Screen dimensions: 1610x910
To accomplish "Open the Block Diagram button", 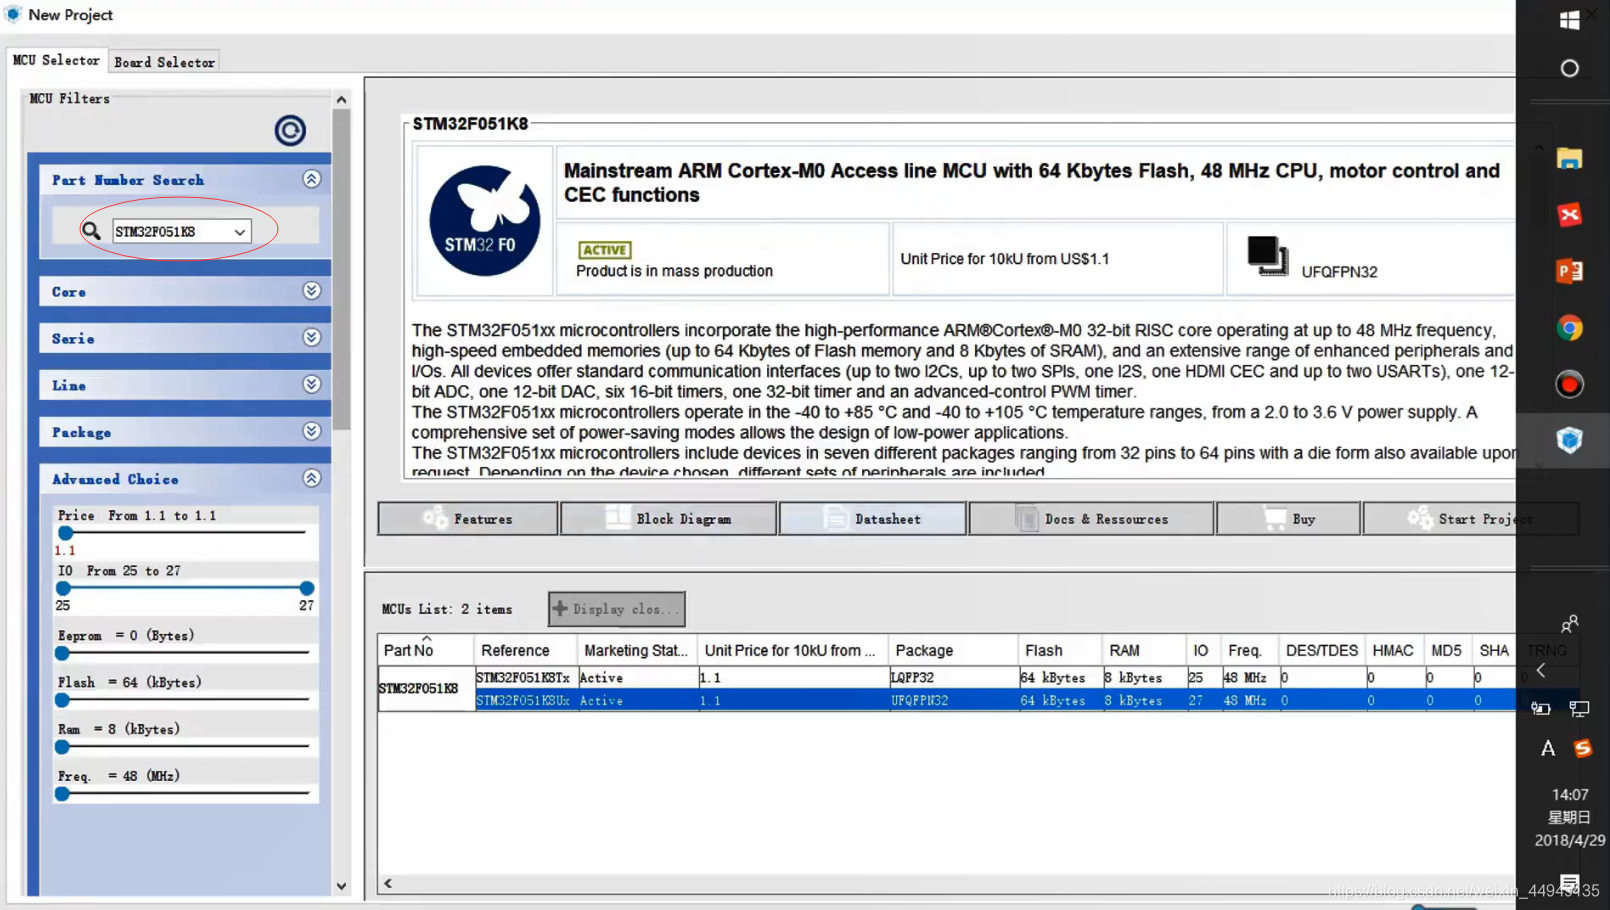I will click(669, 519).
